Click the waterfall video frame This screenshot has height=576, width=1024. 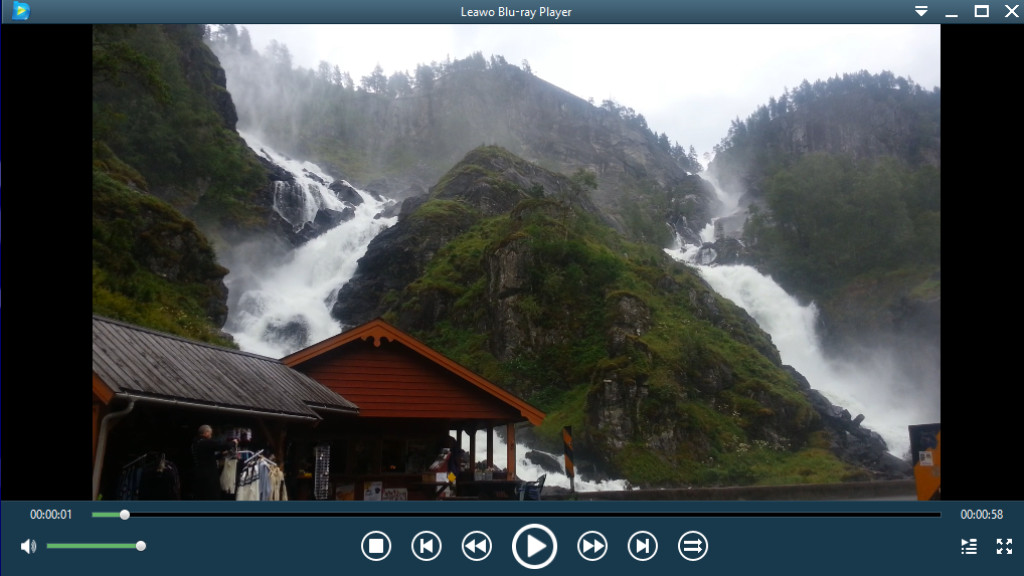point(516,262)
